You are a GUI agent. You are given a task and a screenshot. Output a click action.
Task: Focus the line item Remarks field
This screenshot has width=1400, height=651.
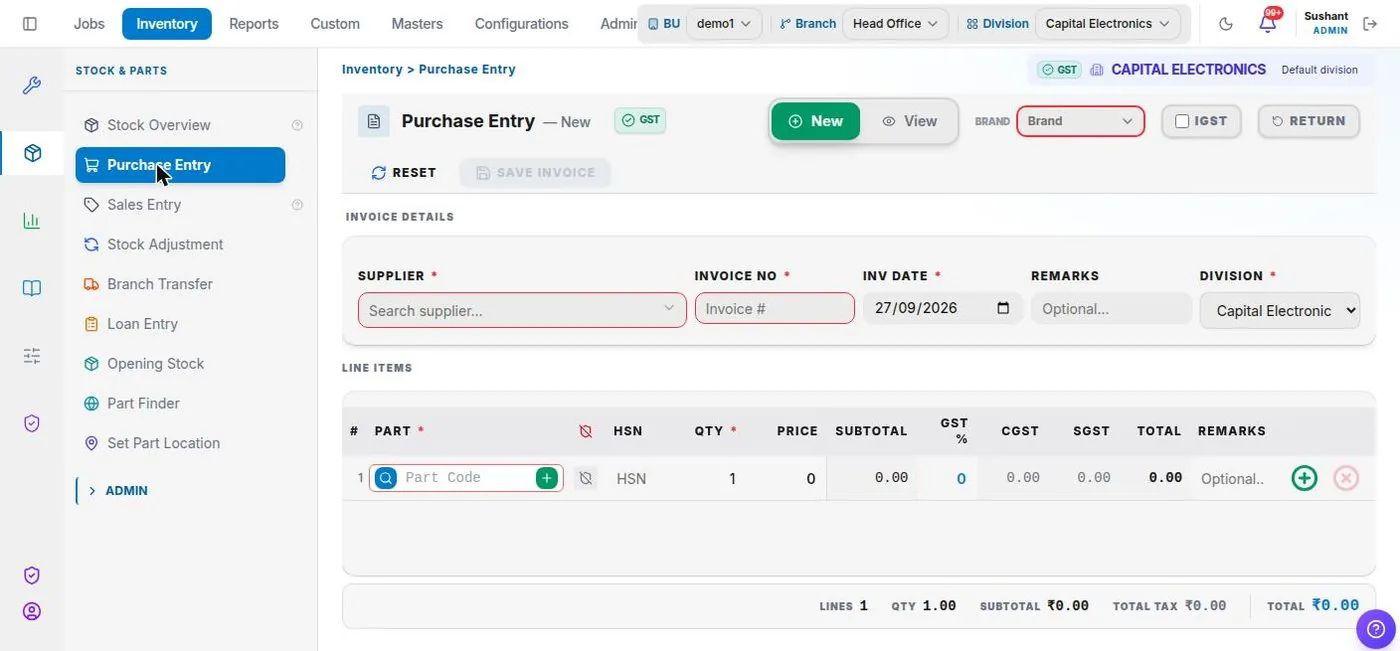[x=1233, y=479]
